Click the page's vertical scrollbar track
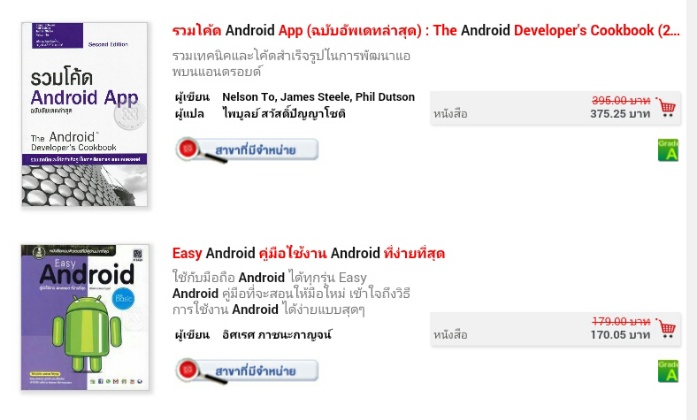 [692, 210]
